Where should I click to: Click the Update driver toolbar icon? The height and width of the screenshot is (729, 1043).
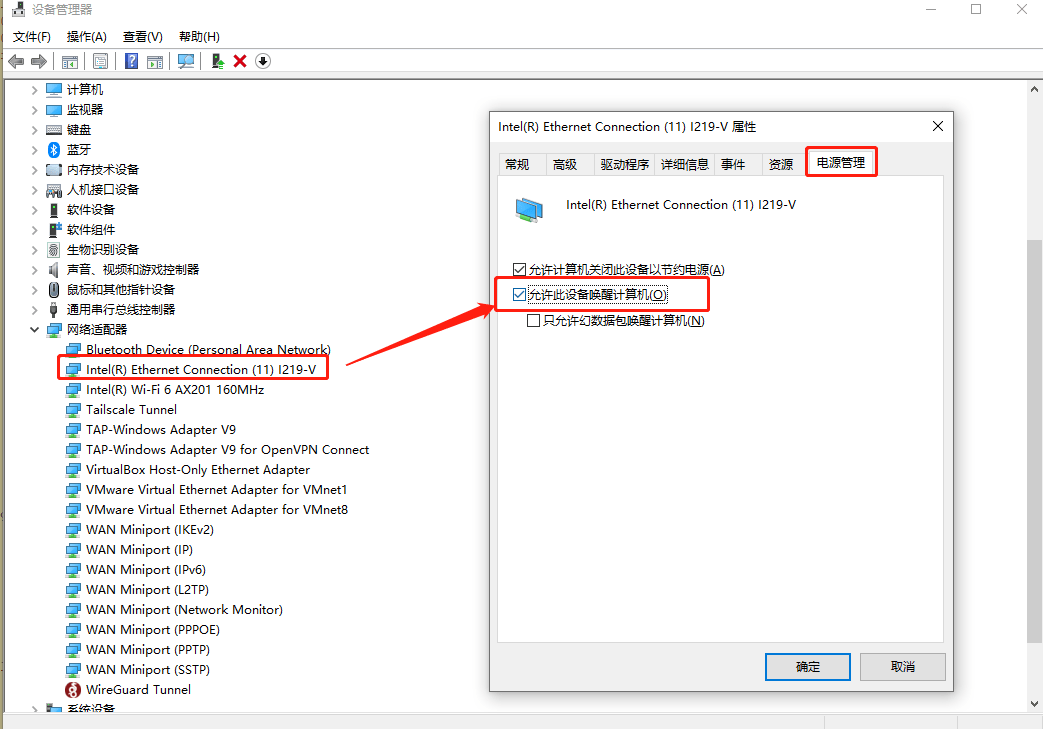[216, 61]
